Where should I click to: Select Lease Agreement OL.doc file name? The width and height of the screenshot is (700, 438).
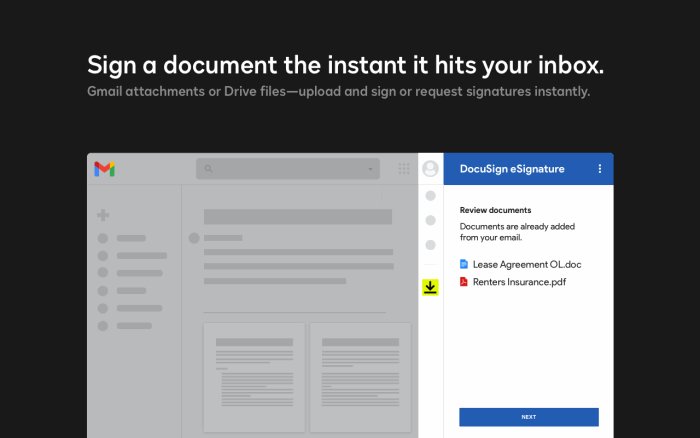(x=527, y=264)
